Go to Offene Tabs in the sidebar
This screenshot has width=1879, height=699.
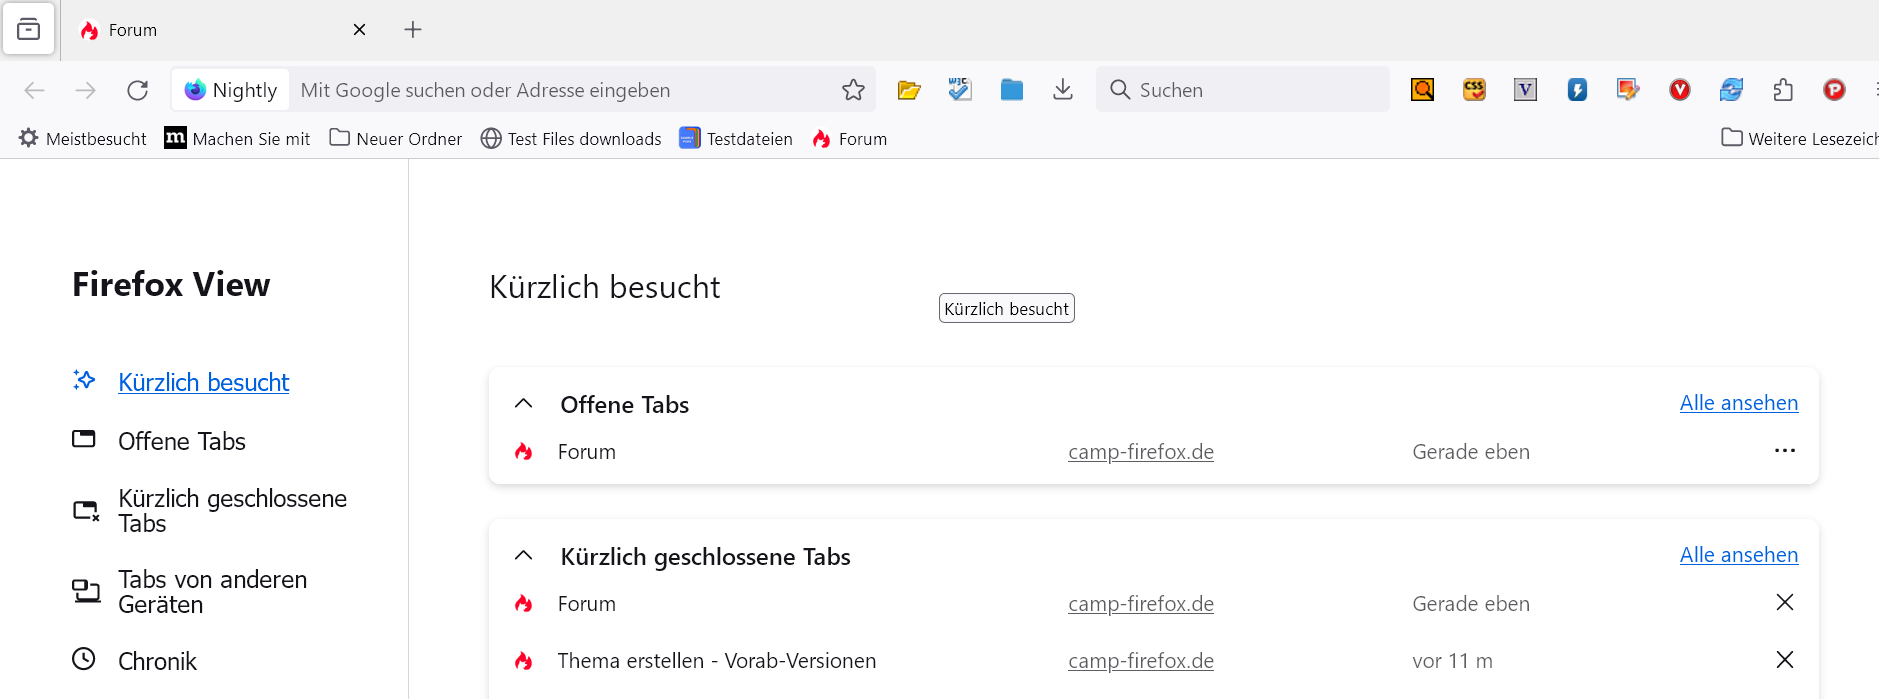[x=181, y=441]
